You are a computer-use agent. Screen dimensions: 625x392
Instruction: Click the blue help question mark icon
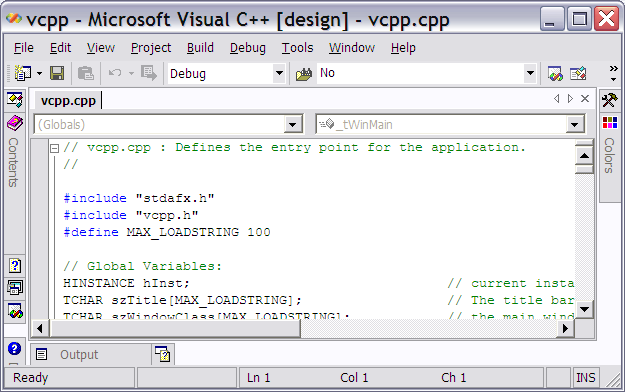click(14, 349)
